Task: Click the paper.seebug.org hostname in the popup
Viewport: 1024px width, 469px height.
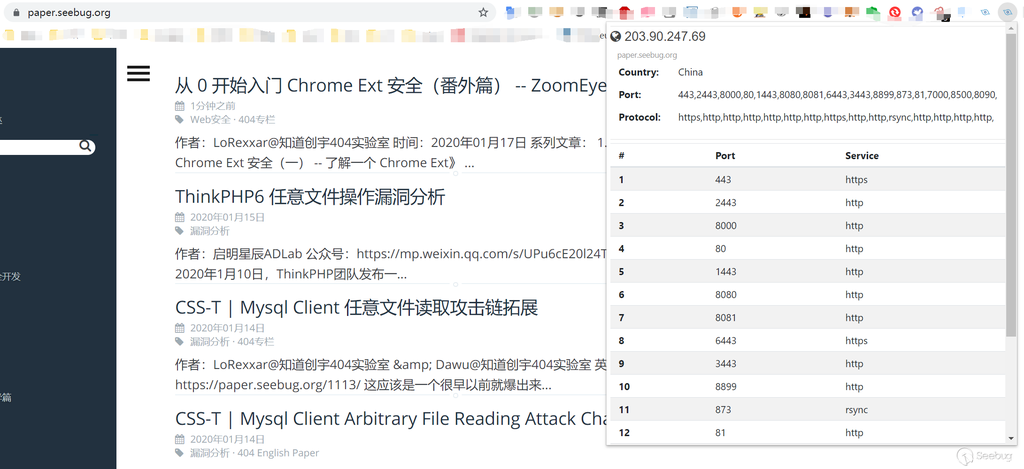Action: tap(647, 55)
